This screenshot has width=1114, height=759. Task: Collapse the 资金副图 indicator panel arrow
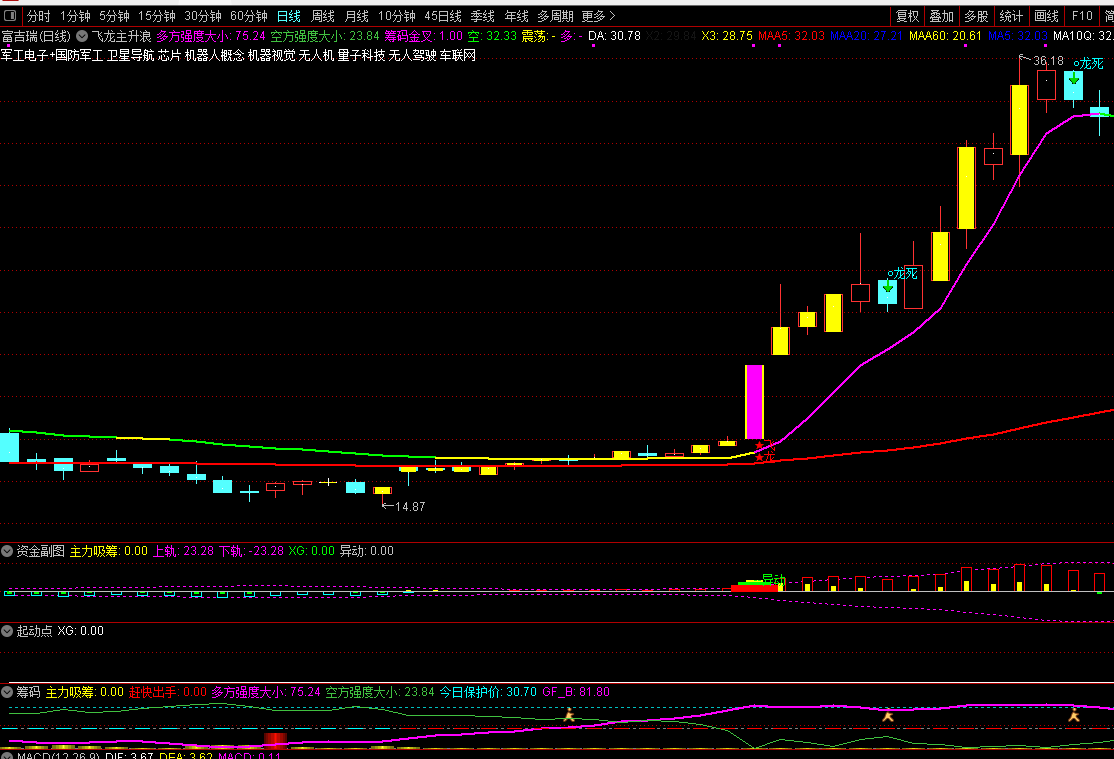coord(8,551)
